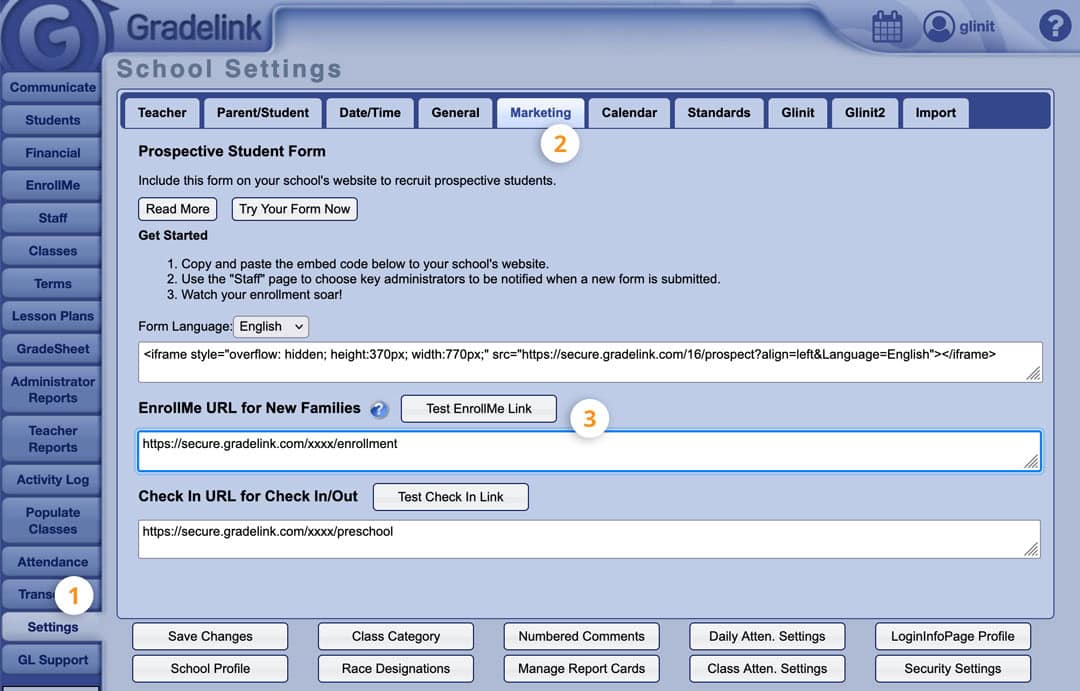Open the Glinit2 tab
This screenshot has height=691, width=1080.
[864, 113]
